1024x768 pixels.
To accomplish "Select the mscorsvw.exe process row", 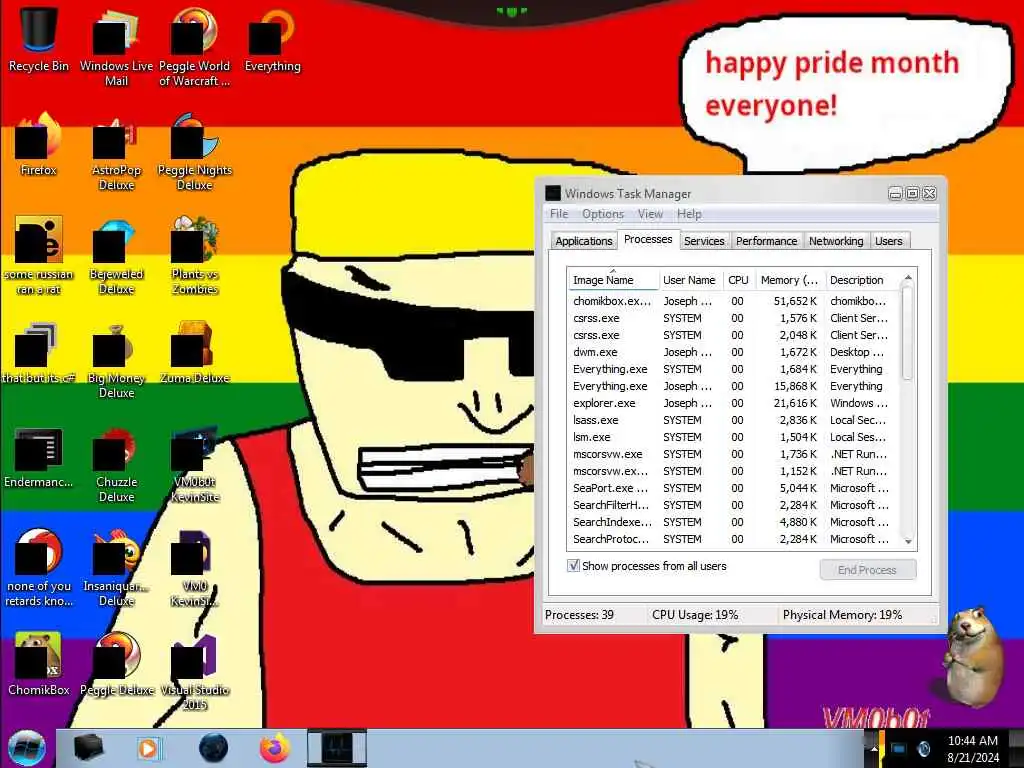I will click(734, 454).
